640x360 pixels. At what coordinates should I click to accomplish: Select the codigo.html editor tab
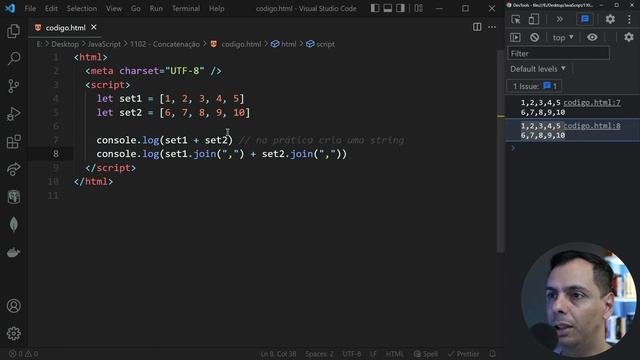(x=65, y=28)
